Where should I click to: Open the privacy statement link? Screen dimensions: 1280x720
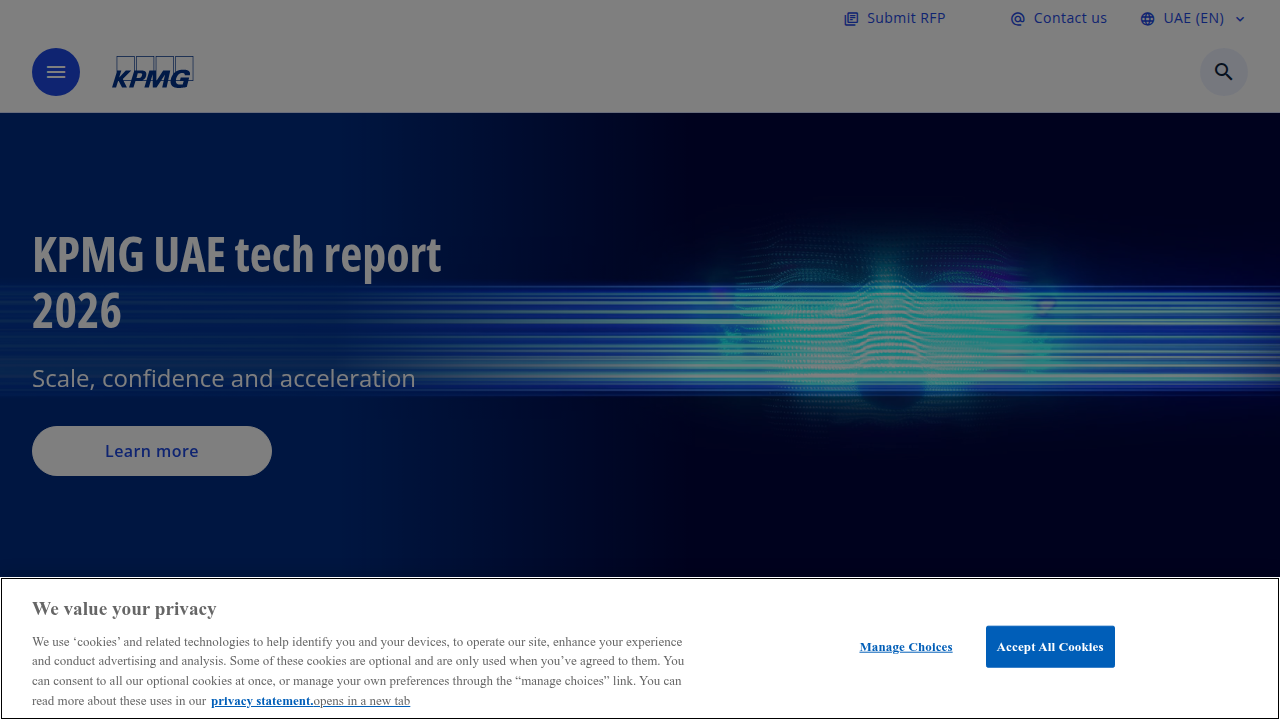click(x=310, y=701)
